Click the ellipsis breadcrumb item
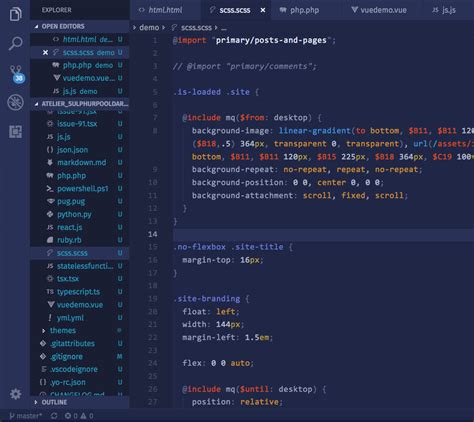The width and height of the screenshot is (474, 422). click(224, 27)
